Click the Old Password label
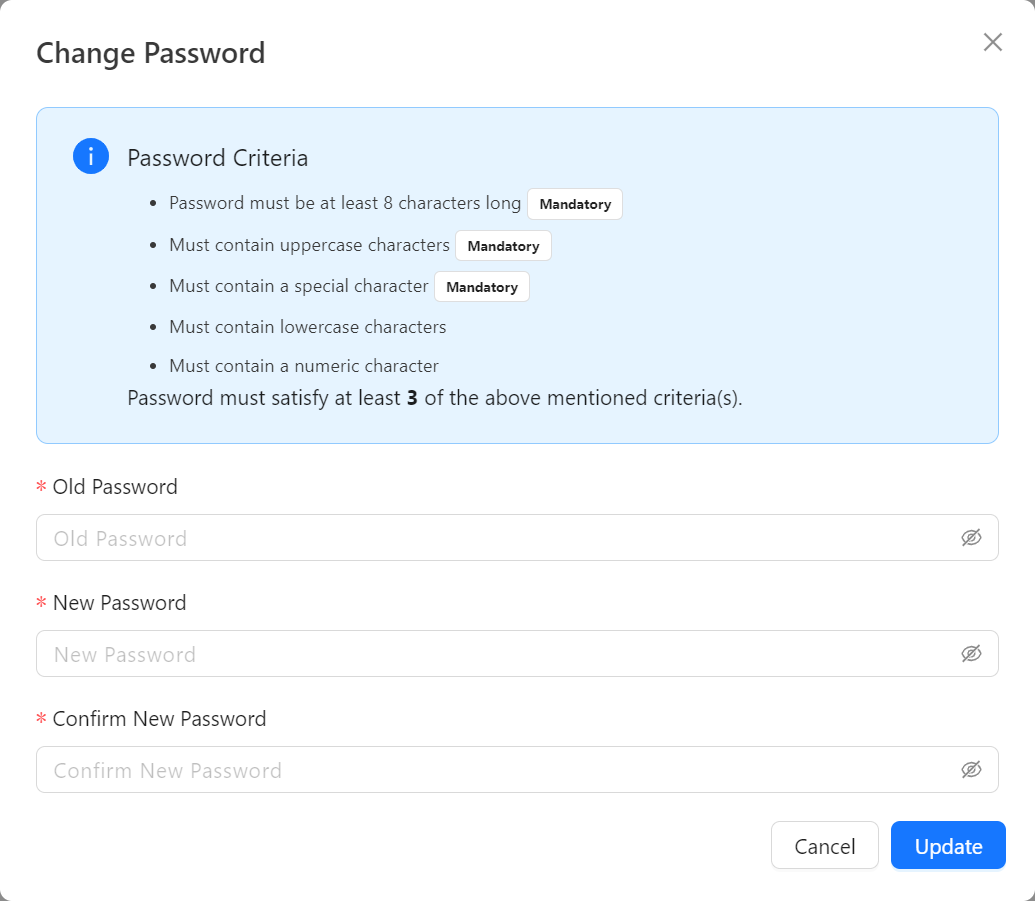The height and width of the screenshot is (901, 1035). tap(115, 487)
